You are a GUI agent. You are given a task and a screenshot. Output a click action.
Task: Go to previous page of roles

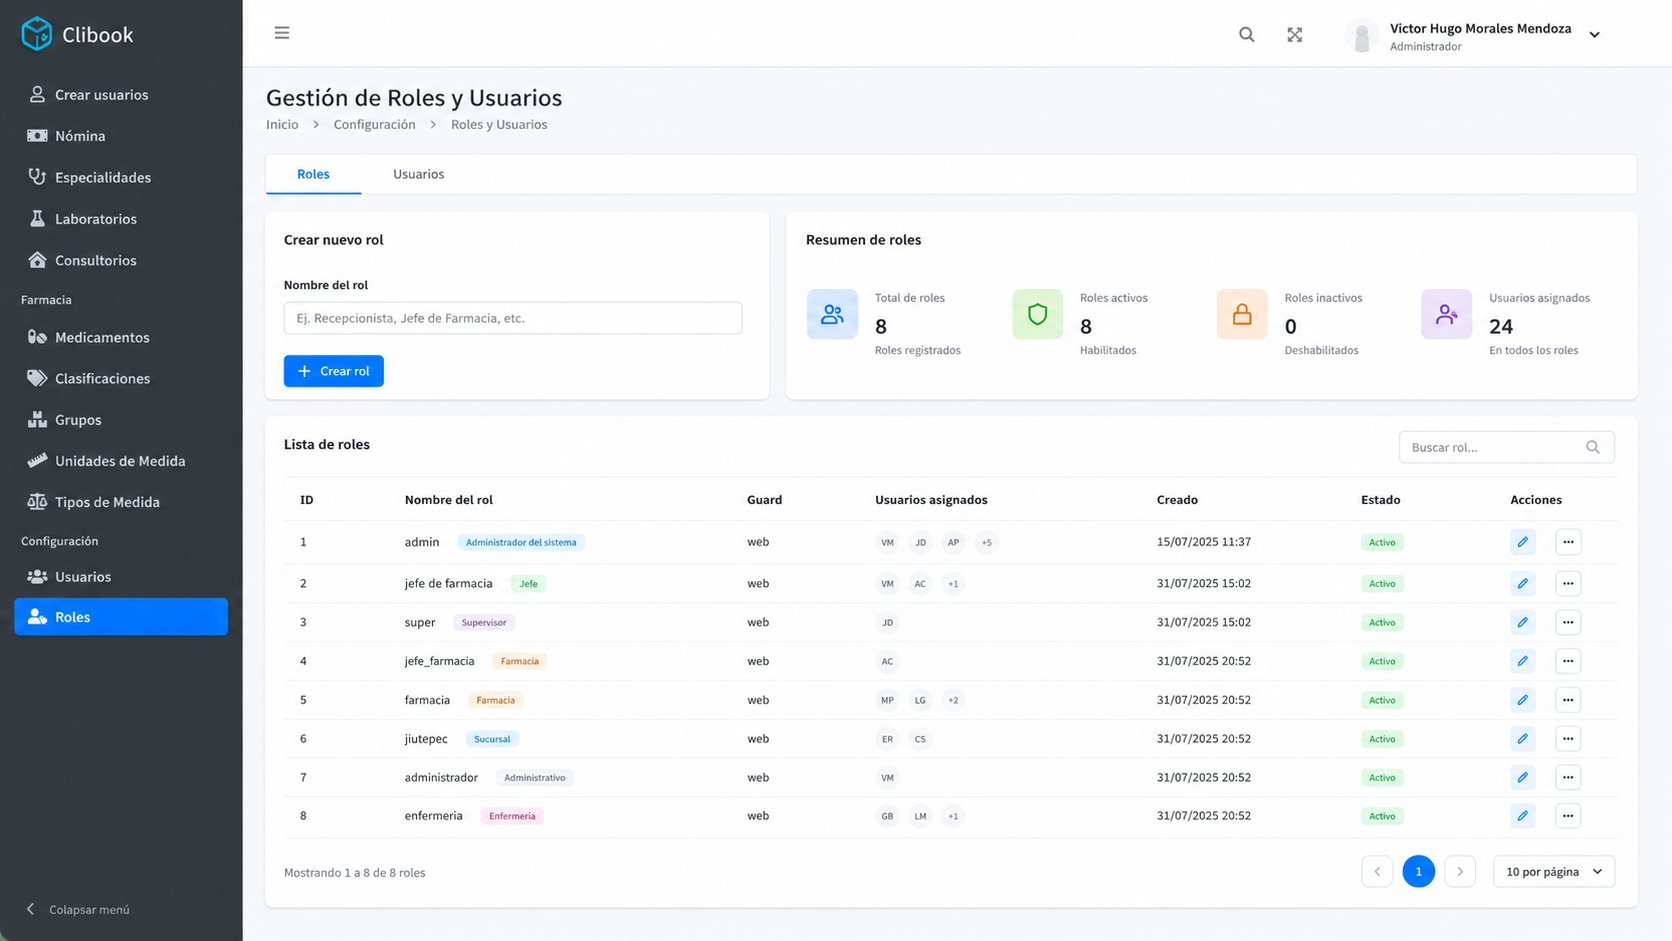pos(1377,872)
